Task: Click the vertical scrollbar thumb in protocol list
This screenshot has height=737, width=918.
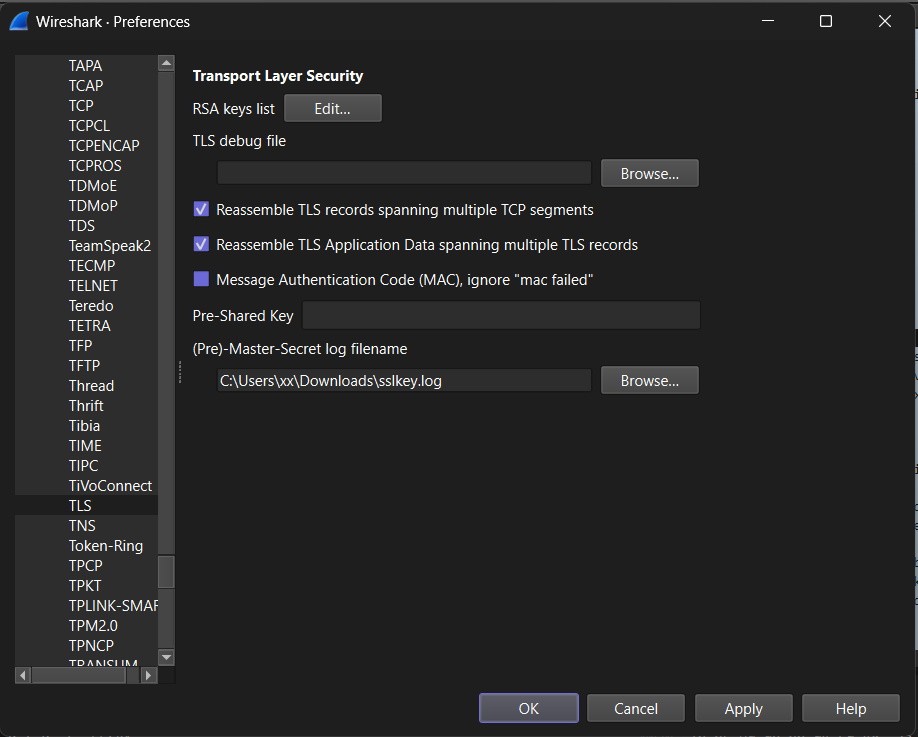Action: (x=166, y=571)
